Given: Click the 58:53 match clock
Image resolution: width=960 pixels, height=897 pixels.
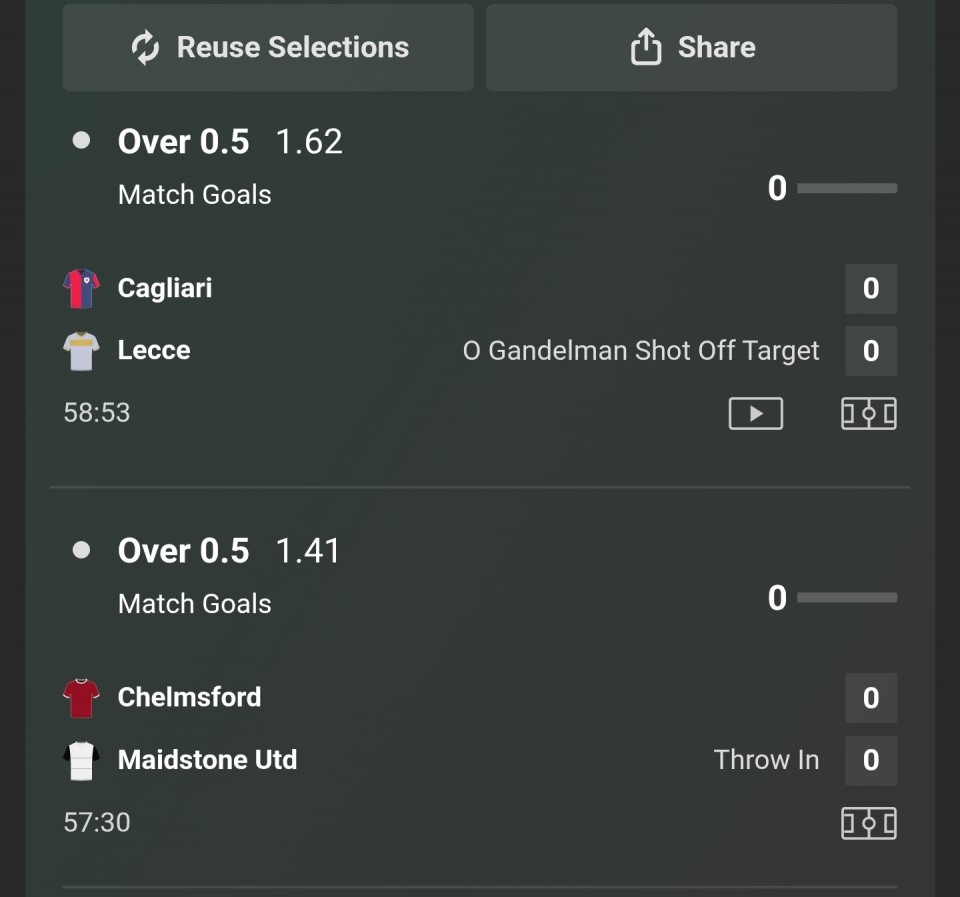Looking at the screenshot, I should (x=97, y=413).
